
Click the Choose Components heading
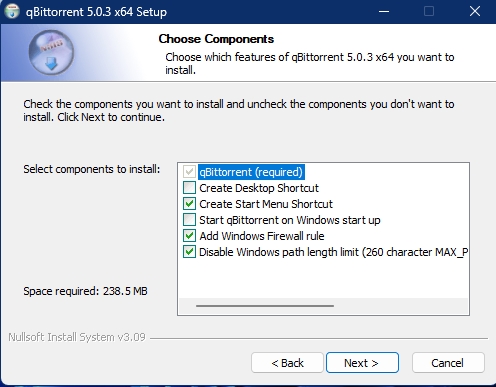click(x=216, y=39)
